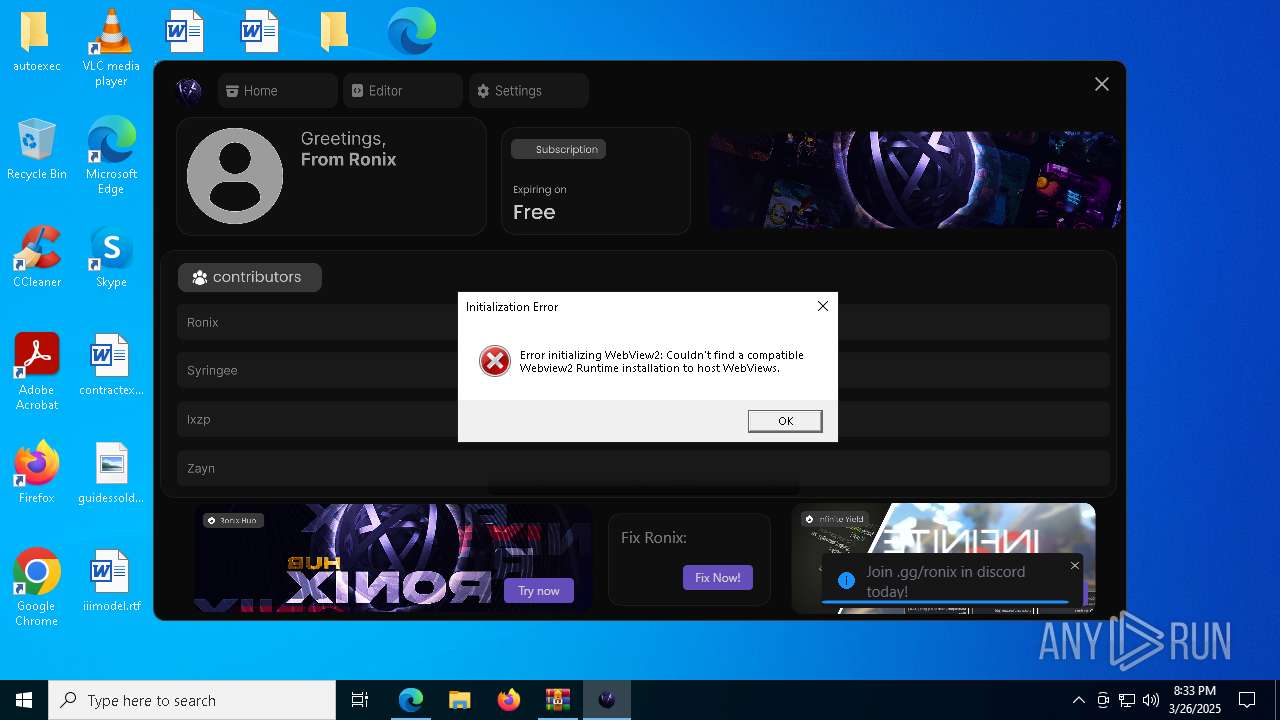Select the Ixzp contributor row
Screen dimensions: 1280x720
pyautogui.click(x=643, y=419)
